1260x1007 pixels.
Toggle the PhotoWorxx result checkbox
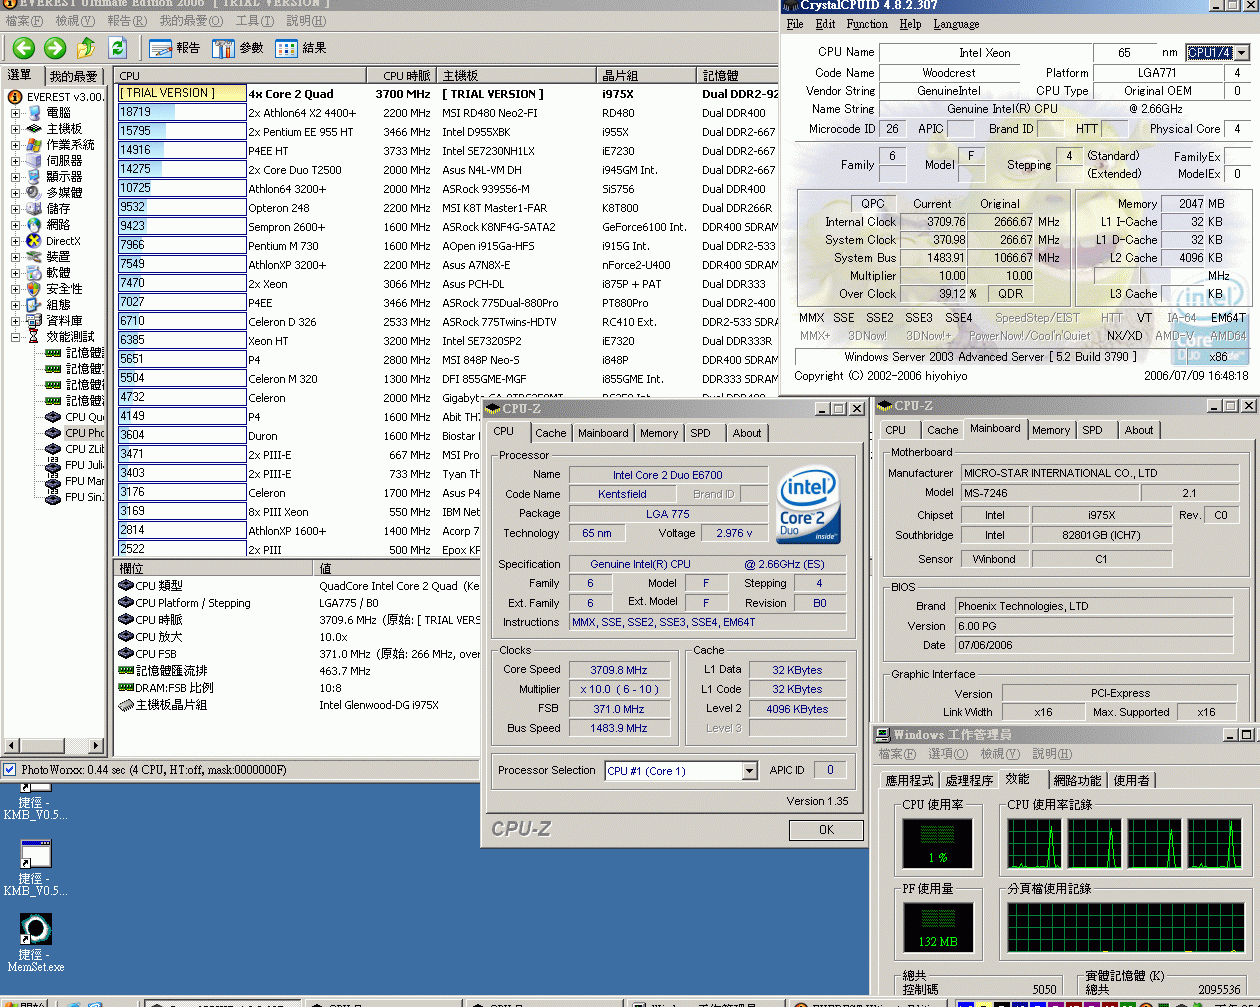point(10,770)
